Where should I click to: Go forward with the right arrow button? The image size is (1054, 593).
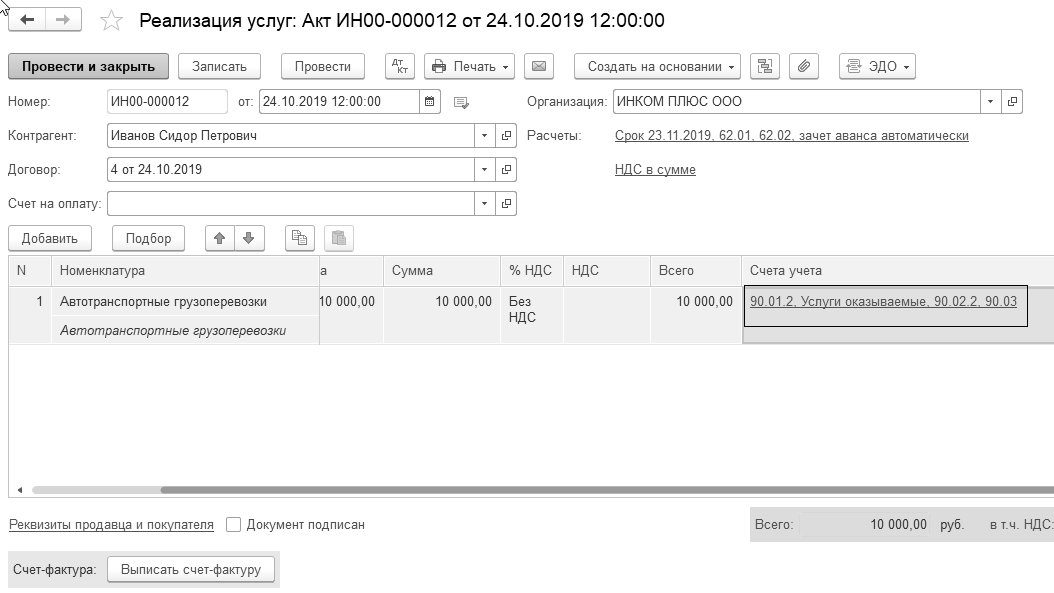coord(63,19)
